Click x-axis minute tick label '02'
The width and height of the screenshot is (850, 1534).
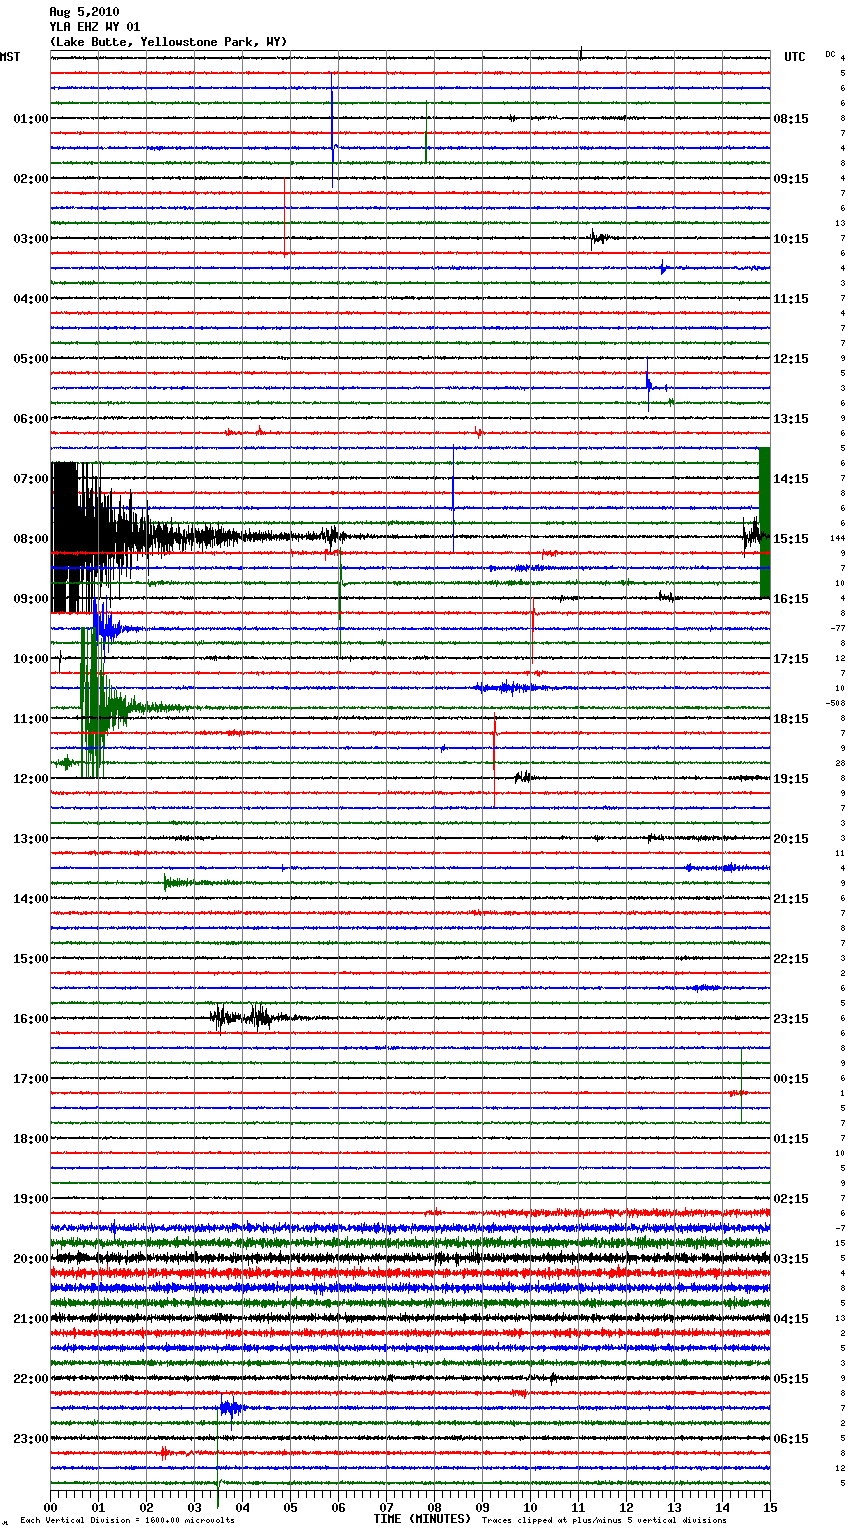click(146, 1507)
